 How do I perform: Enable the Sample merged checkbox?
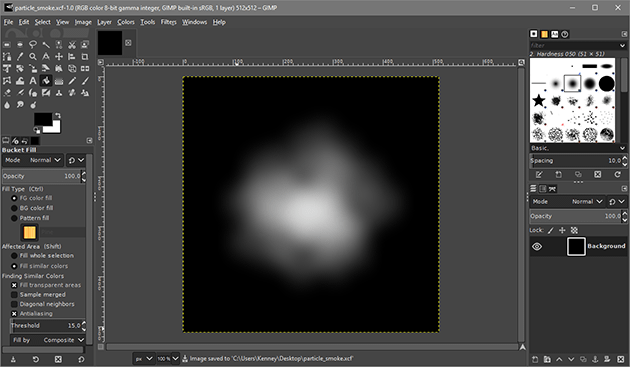click(14, 295)
